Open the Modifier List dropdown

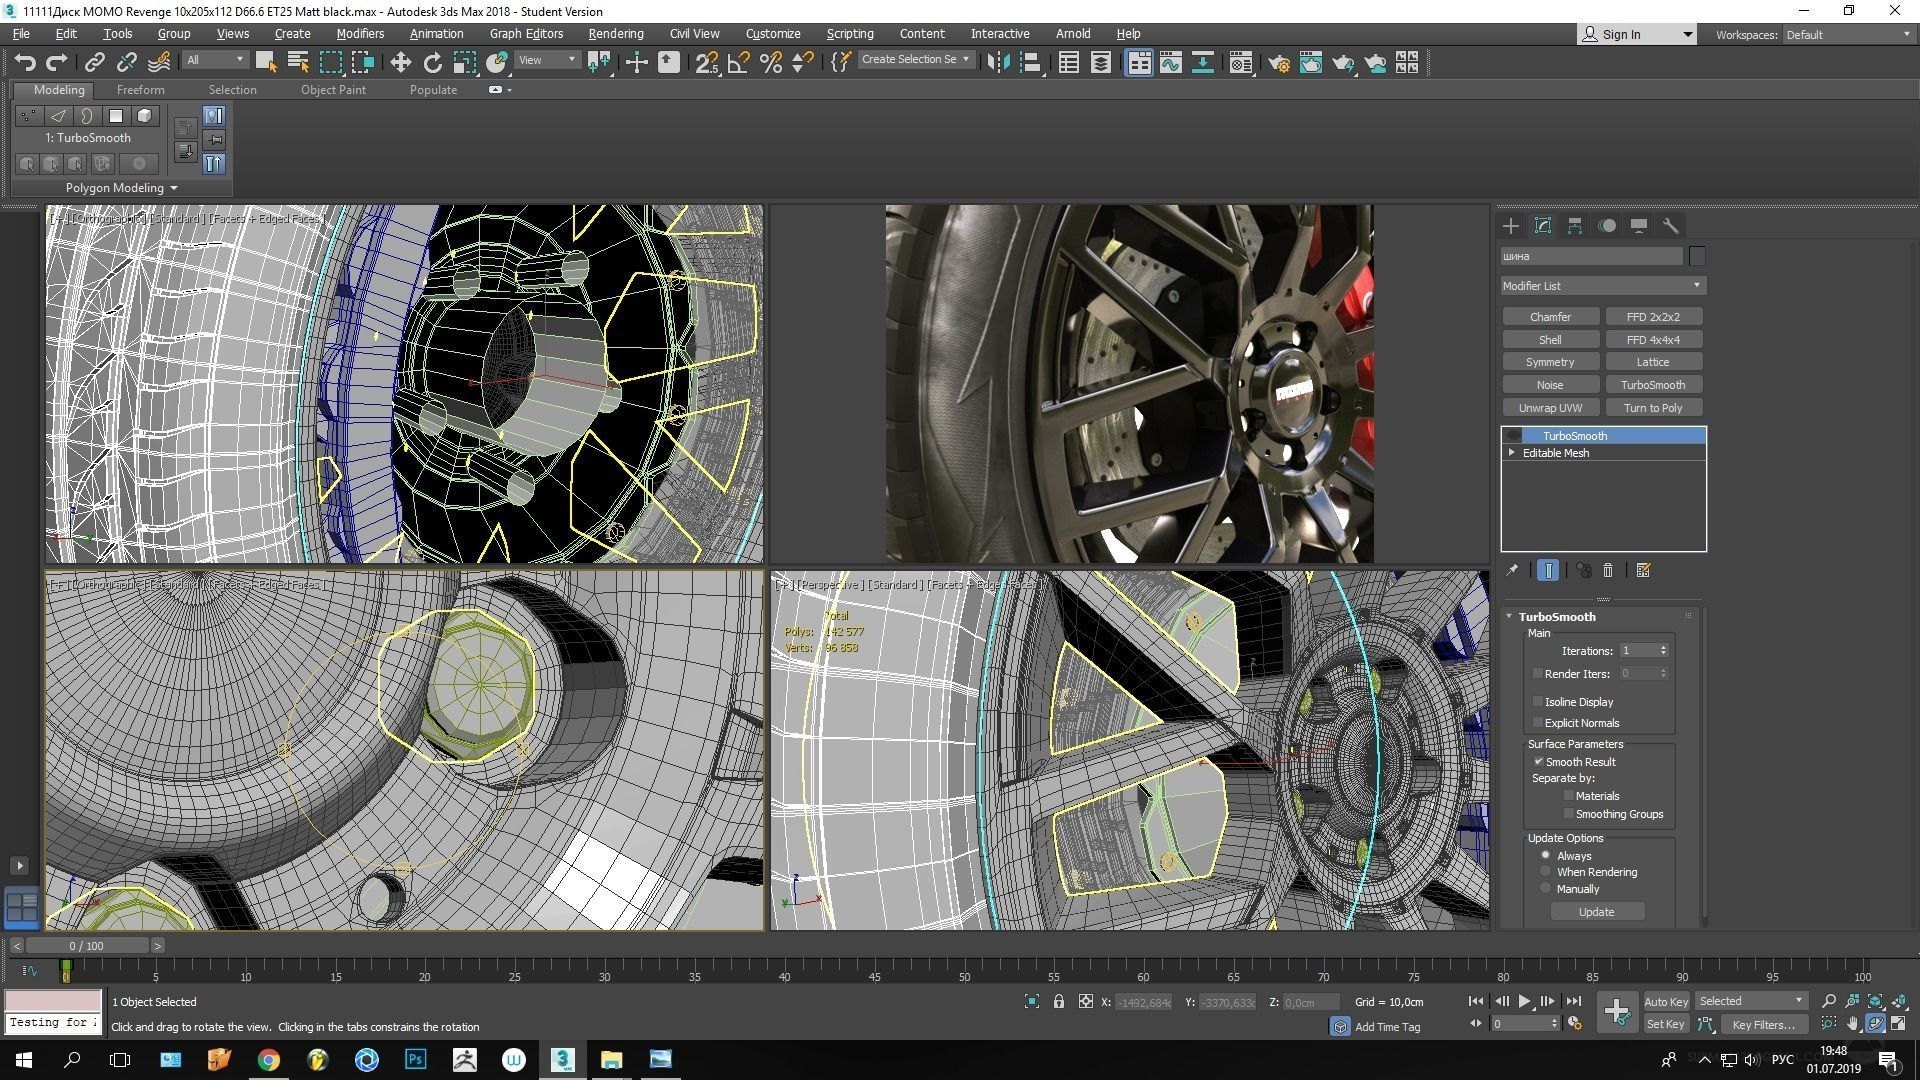coord(1602,286)
